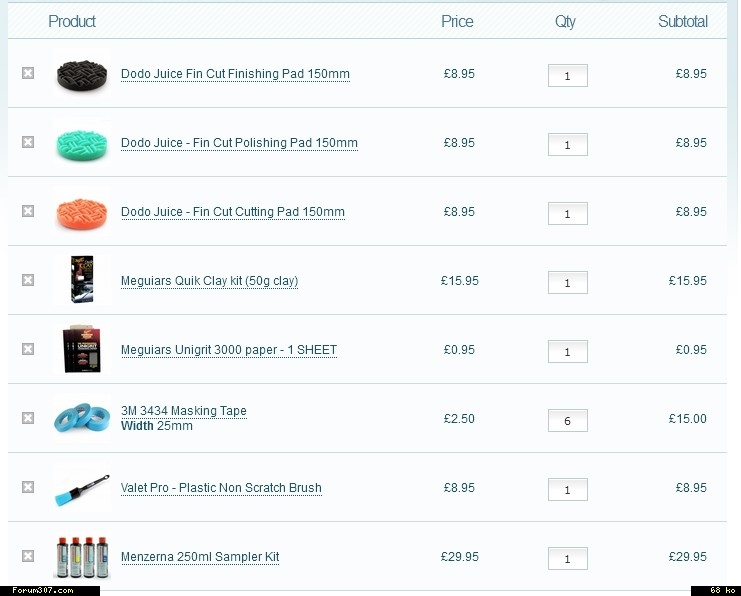
Task: Open 3M 3434 Masking Tape product link
Action: click(x=183, y=411)
